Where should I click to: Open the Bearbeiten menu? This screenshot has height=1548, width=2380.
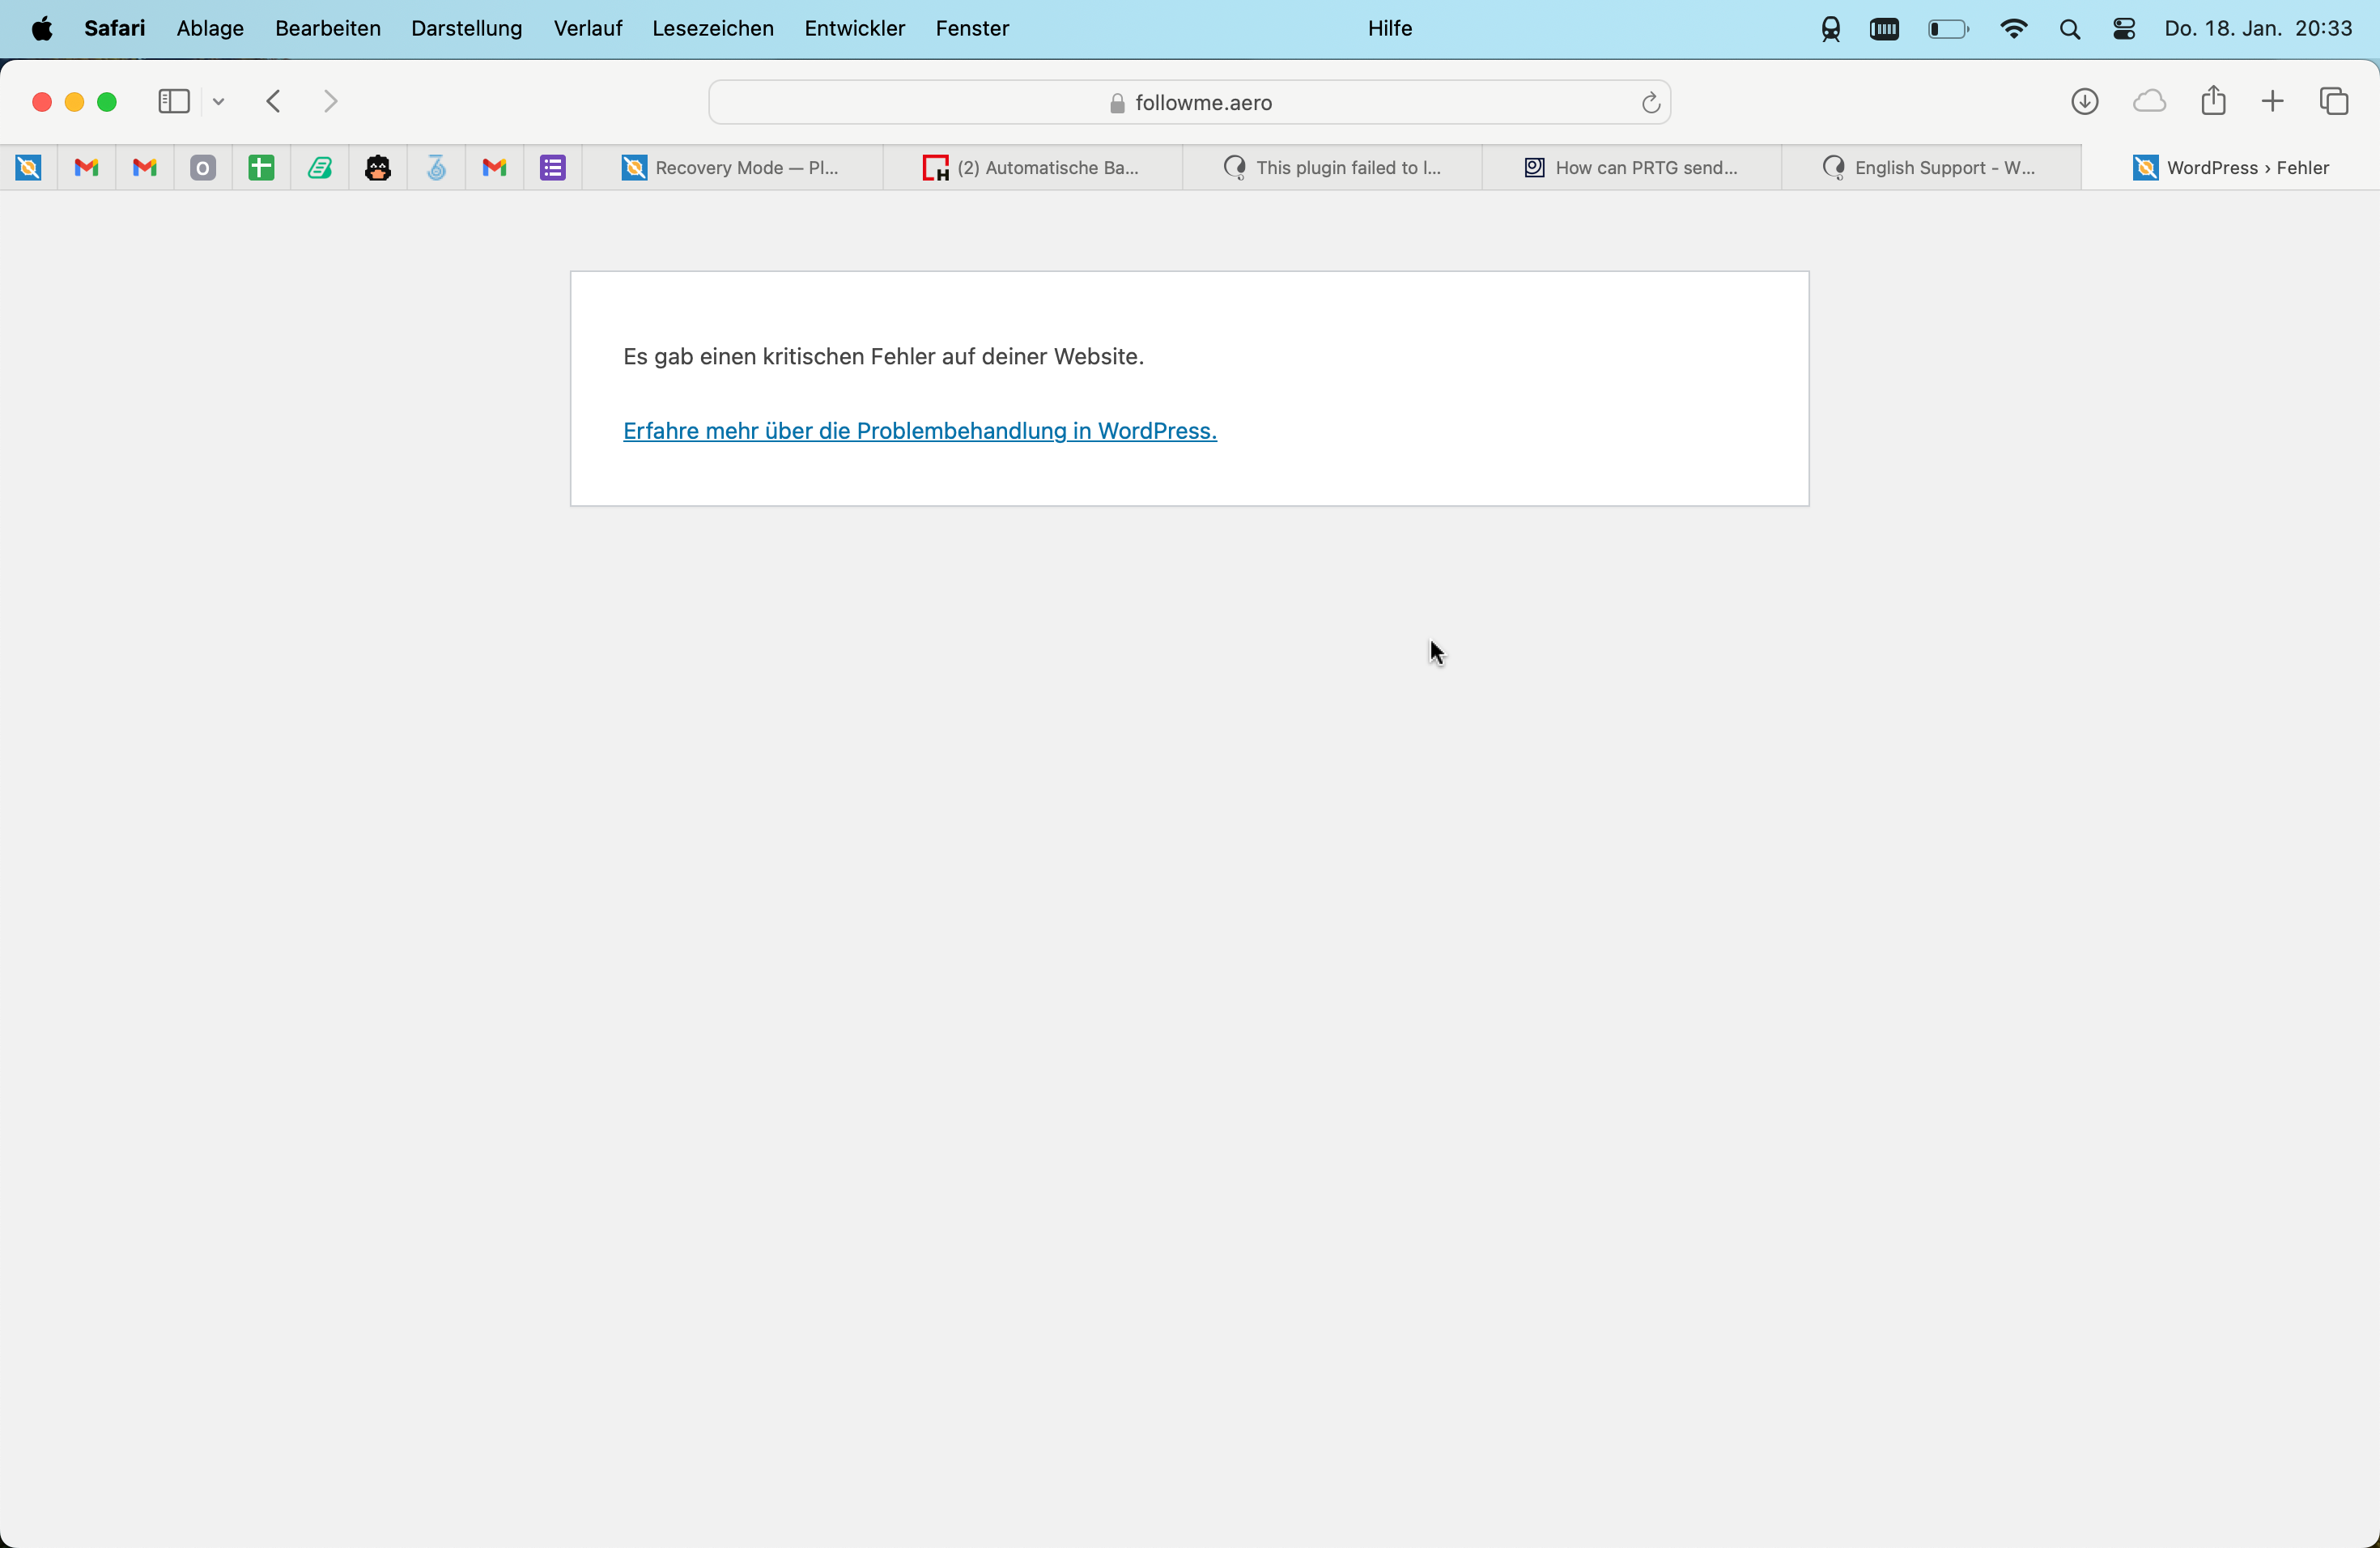pyautogui.click(x=328, y=29)
